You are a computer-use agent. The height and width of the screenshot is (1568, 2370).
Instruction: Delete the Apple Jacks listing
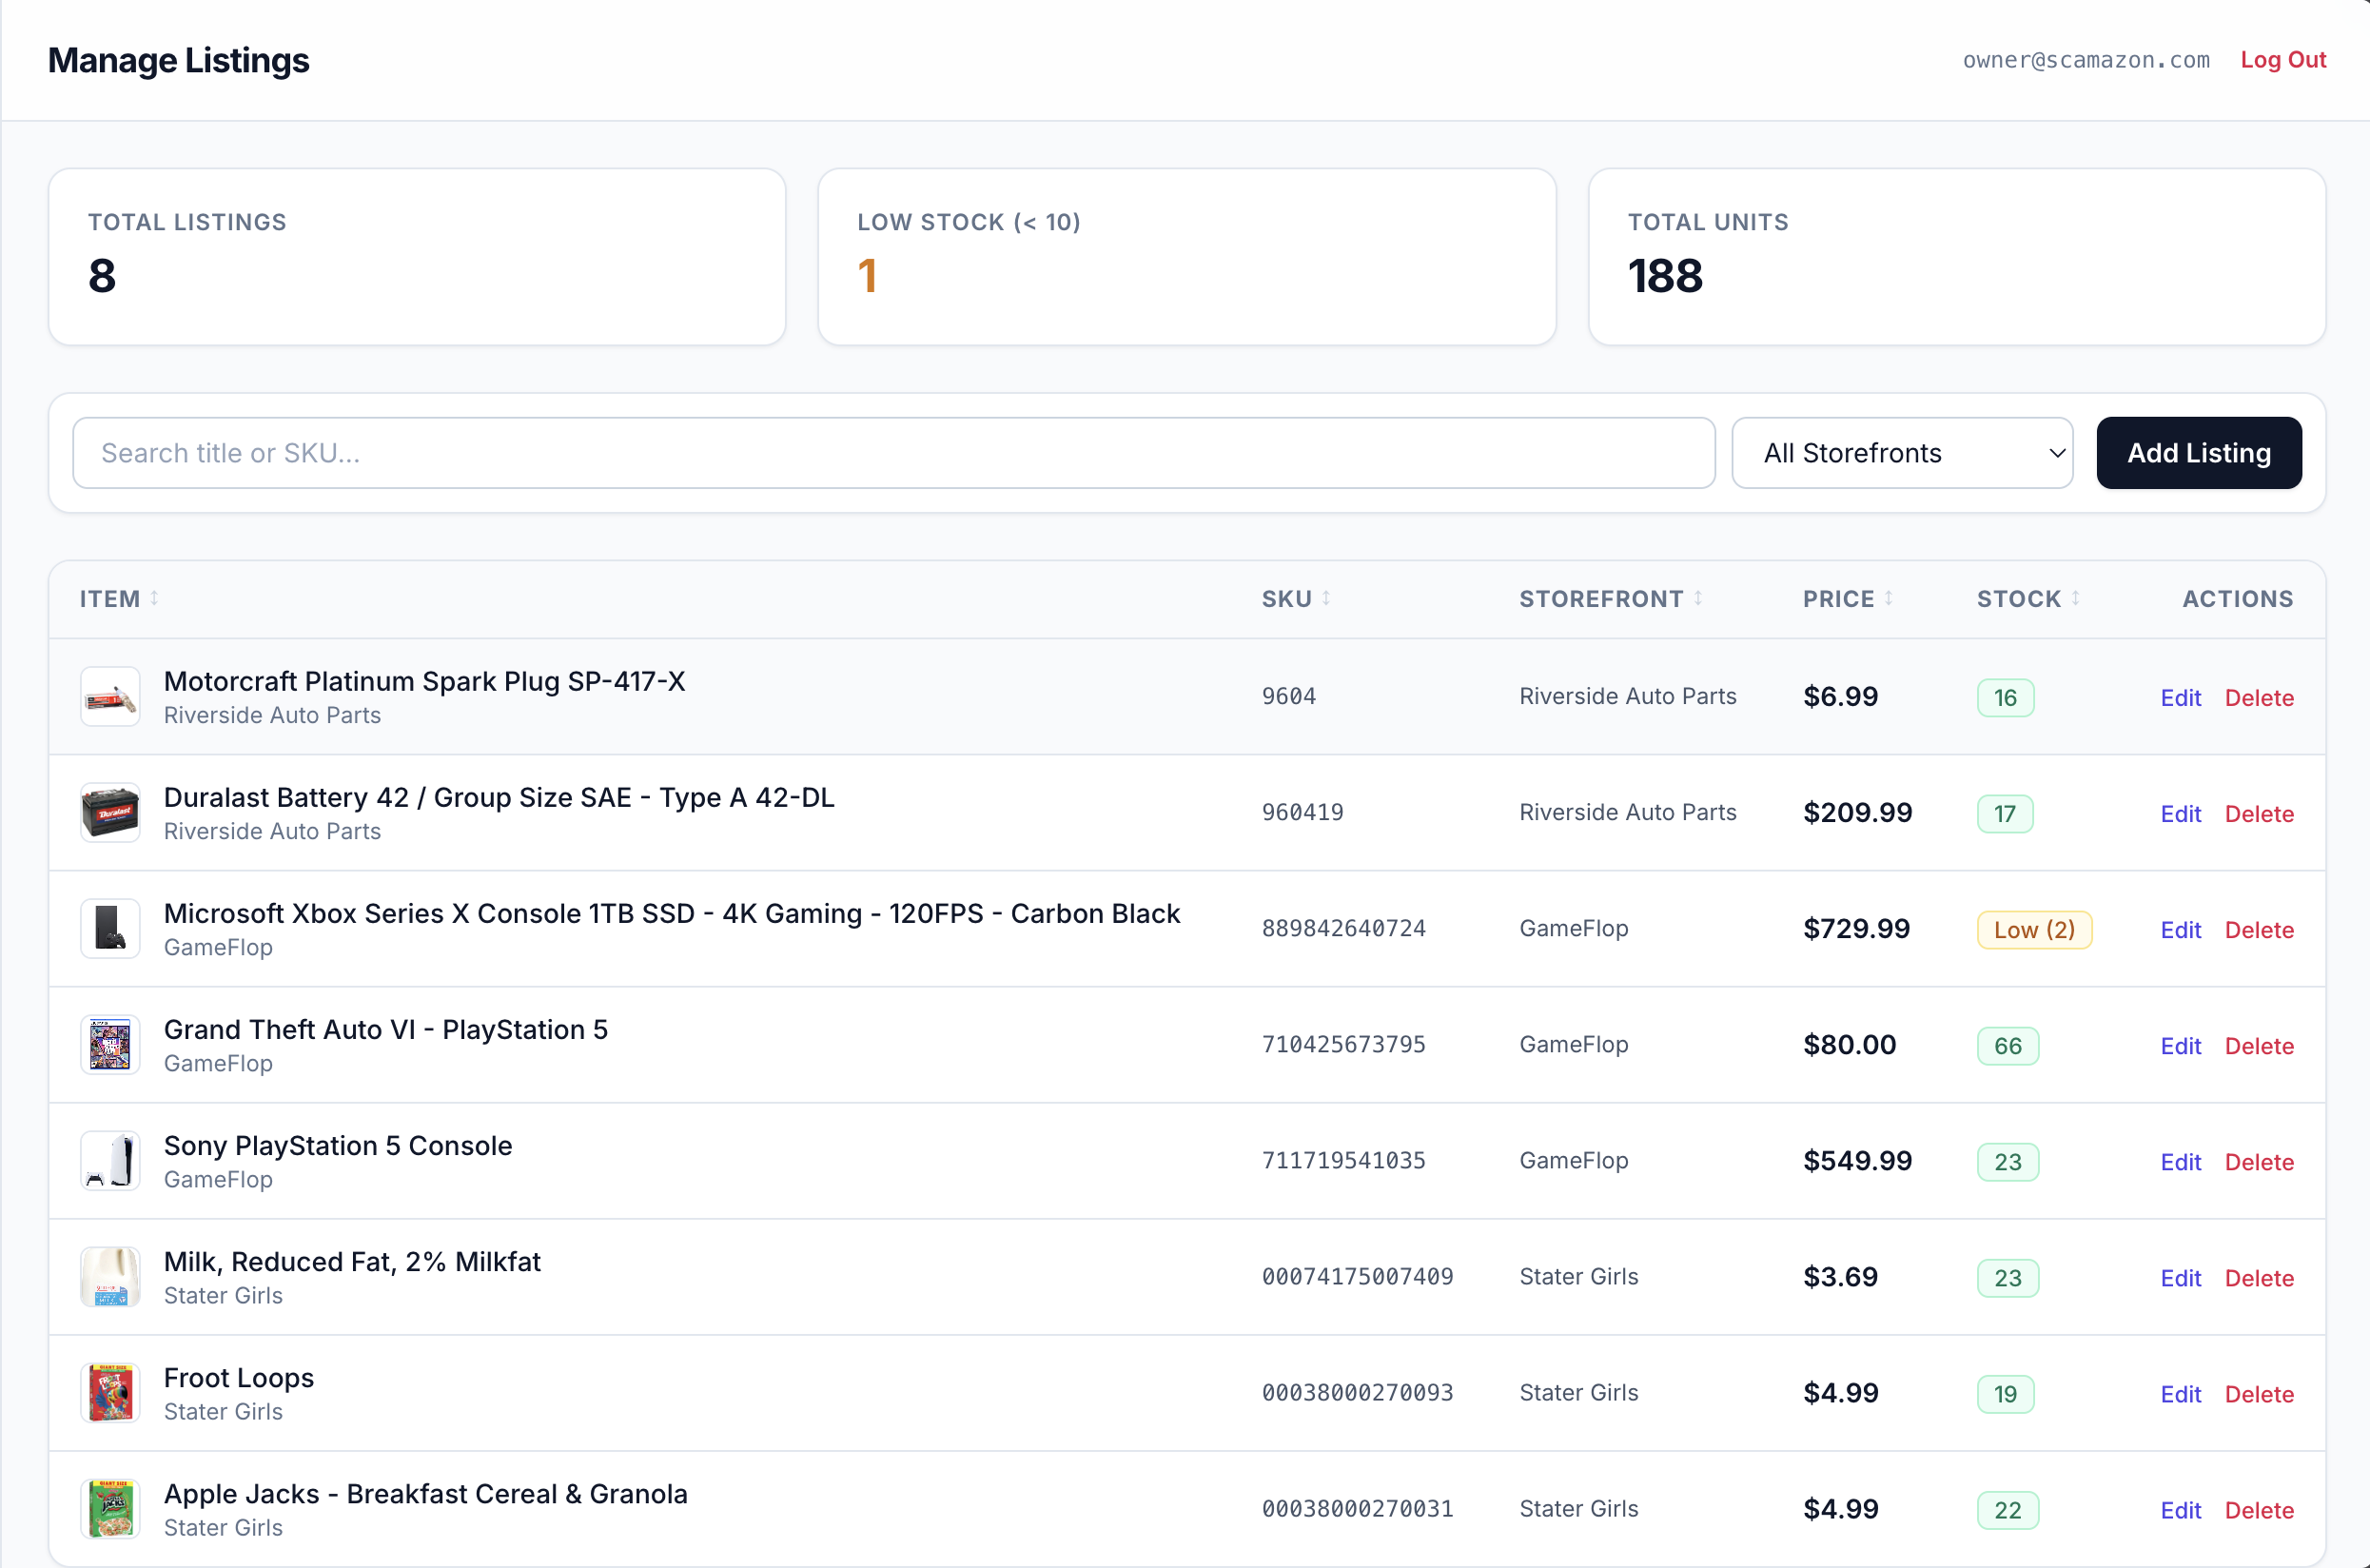[x=2259, y=1510]
